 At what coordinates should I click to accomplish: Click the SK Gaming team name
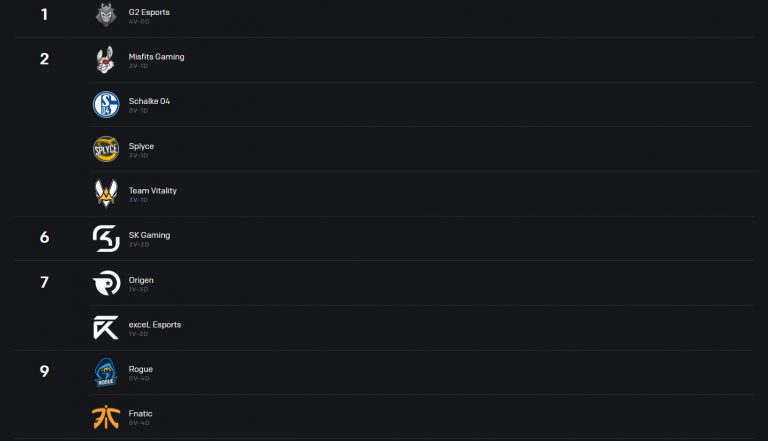tap(149, 235)
